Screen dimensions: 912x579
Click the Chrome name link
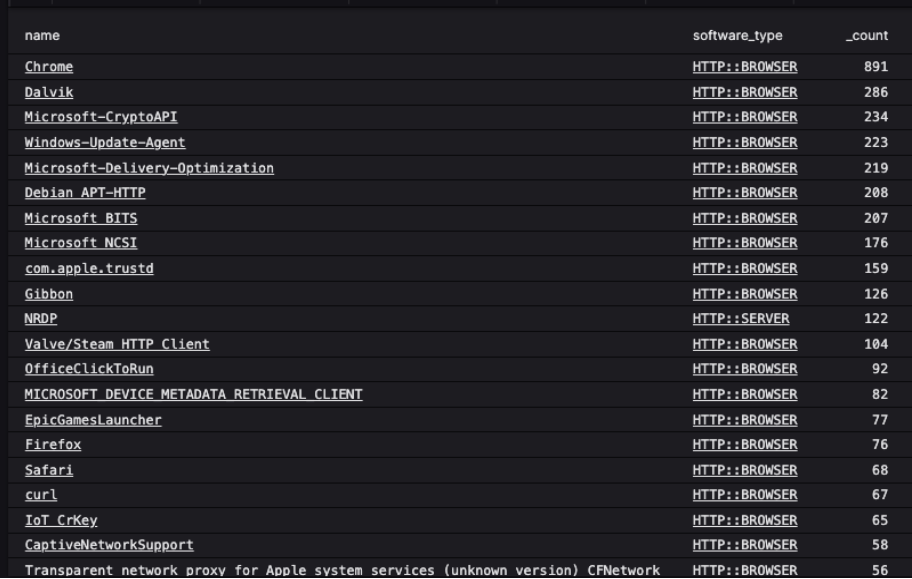tap(49, 67)
